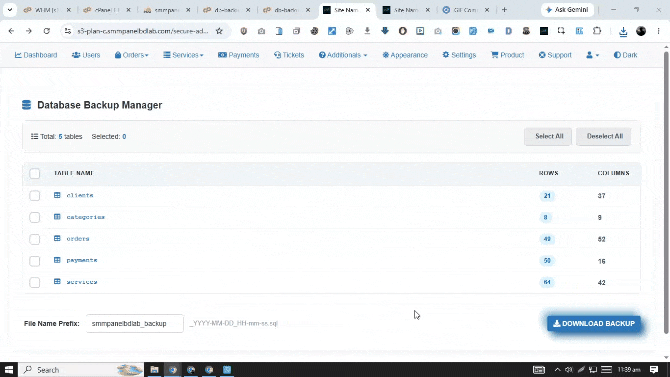The height and width of the screenshot is (377, 670).
Task: Expand the Services dropdown menu
Action: pyautogui.click(x=183, y=55)
